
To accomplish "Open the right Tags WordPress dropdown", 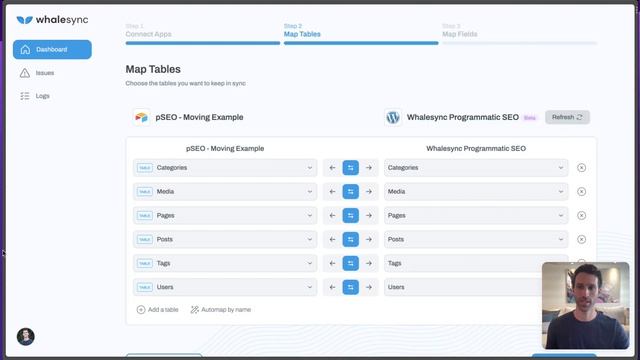I will (463, 263).
